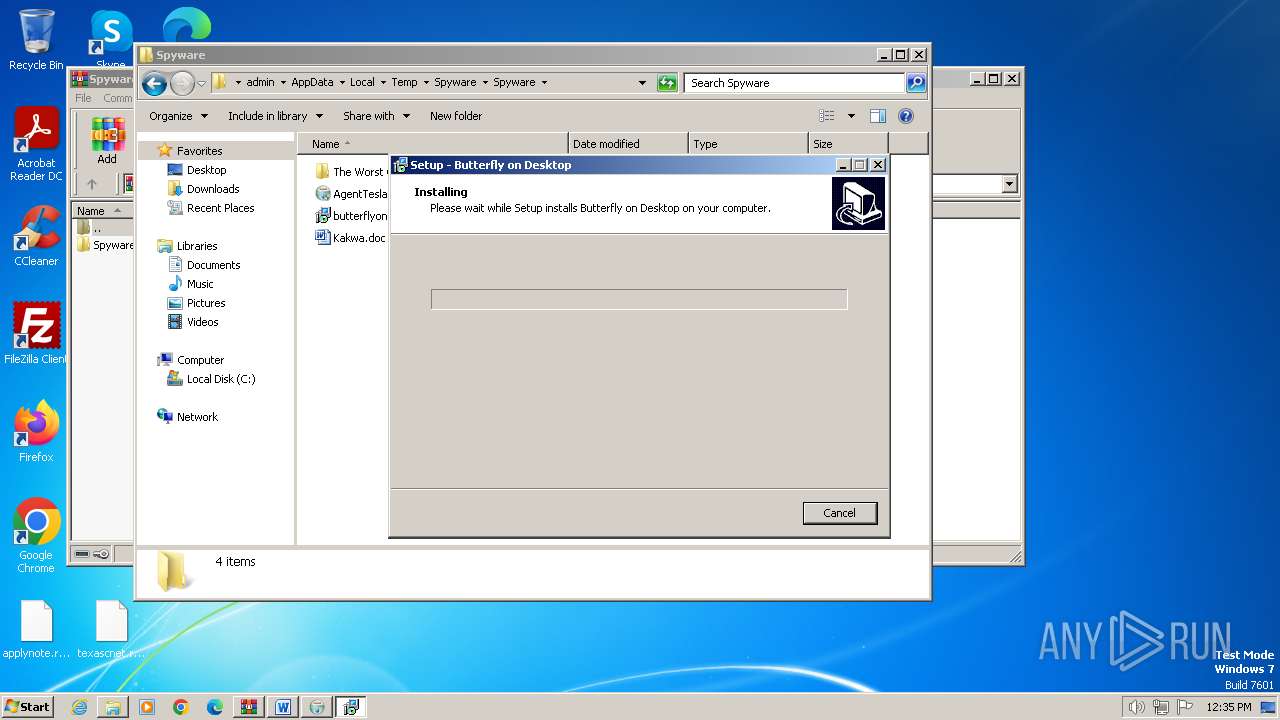
Task: Select Temp in the address breadcrumb
Action: [x=404, y=82]
